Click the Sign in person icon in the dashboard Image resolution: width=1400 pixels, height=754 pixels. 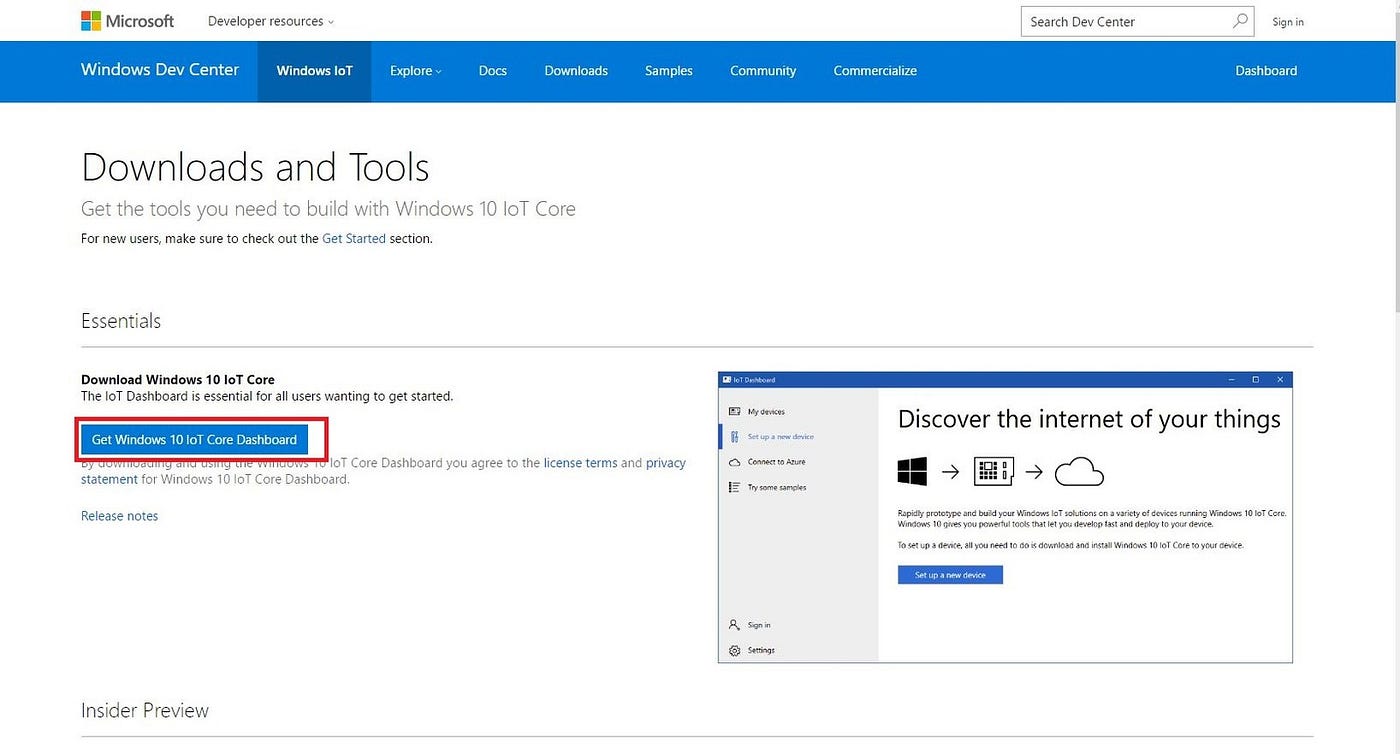click(734, 624)
